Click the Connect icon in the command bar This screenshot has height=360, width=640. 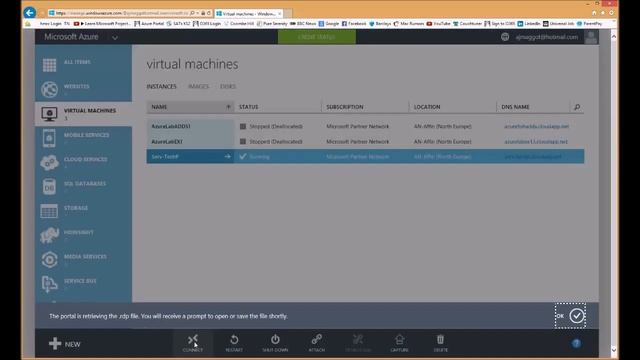[193, 340]
